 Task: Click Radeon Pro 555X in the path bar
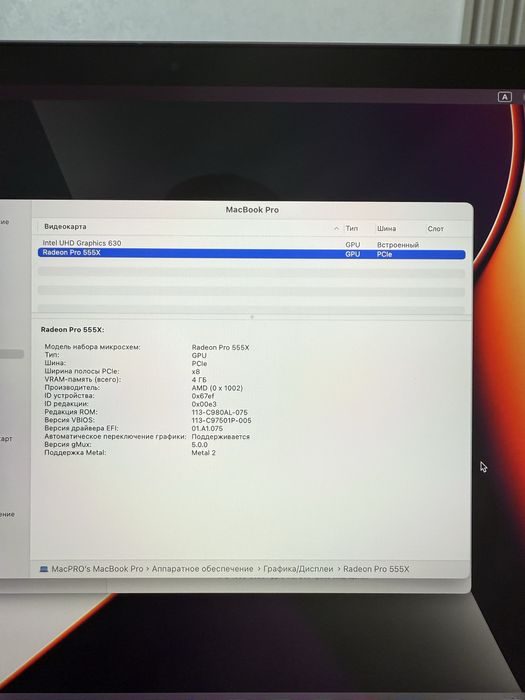coord(376,569)
